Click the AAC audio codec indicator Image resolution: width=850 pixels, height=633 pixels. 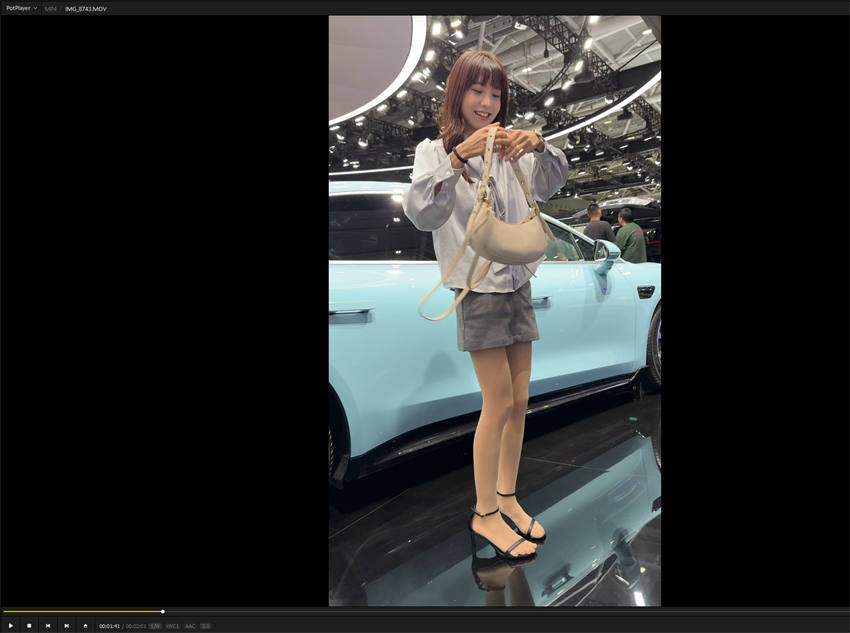(190, 626)
